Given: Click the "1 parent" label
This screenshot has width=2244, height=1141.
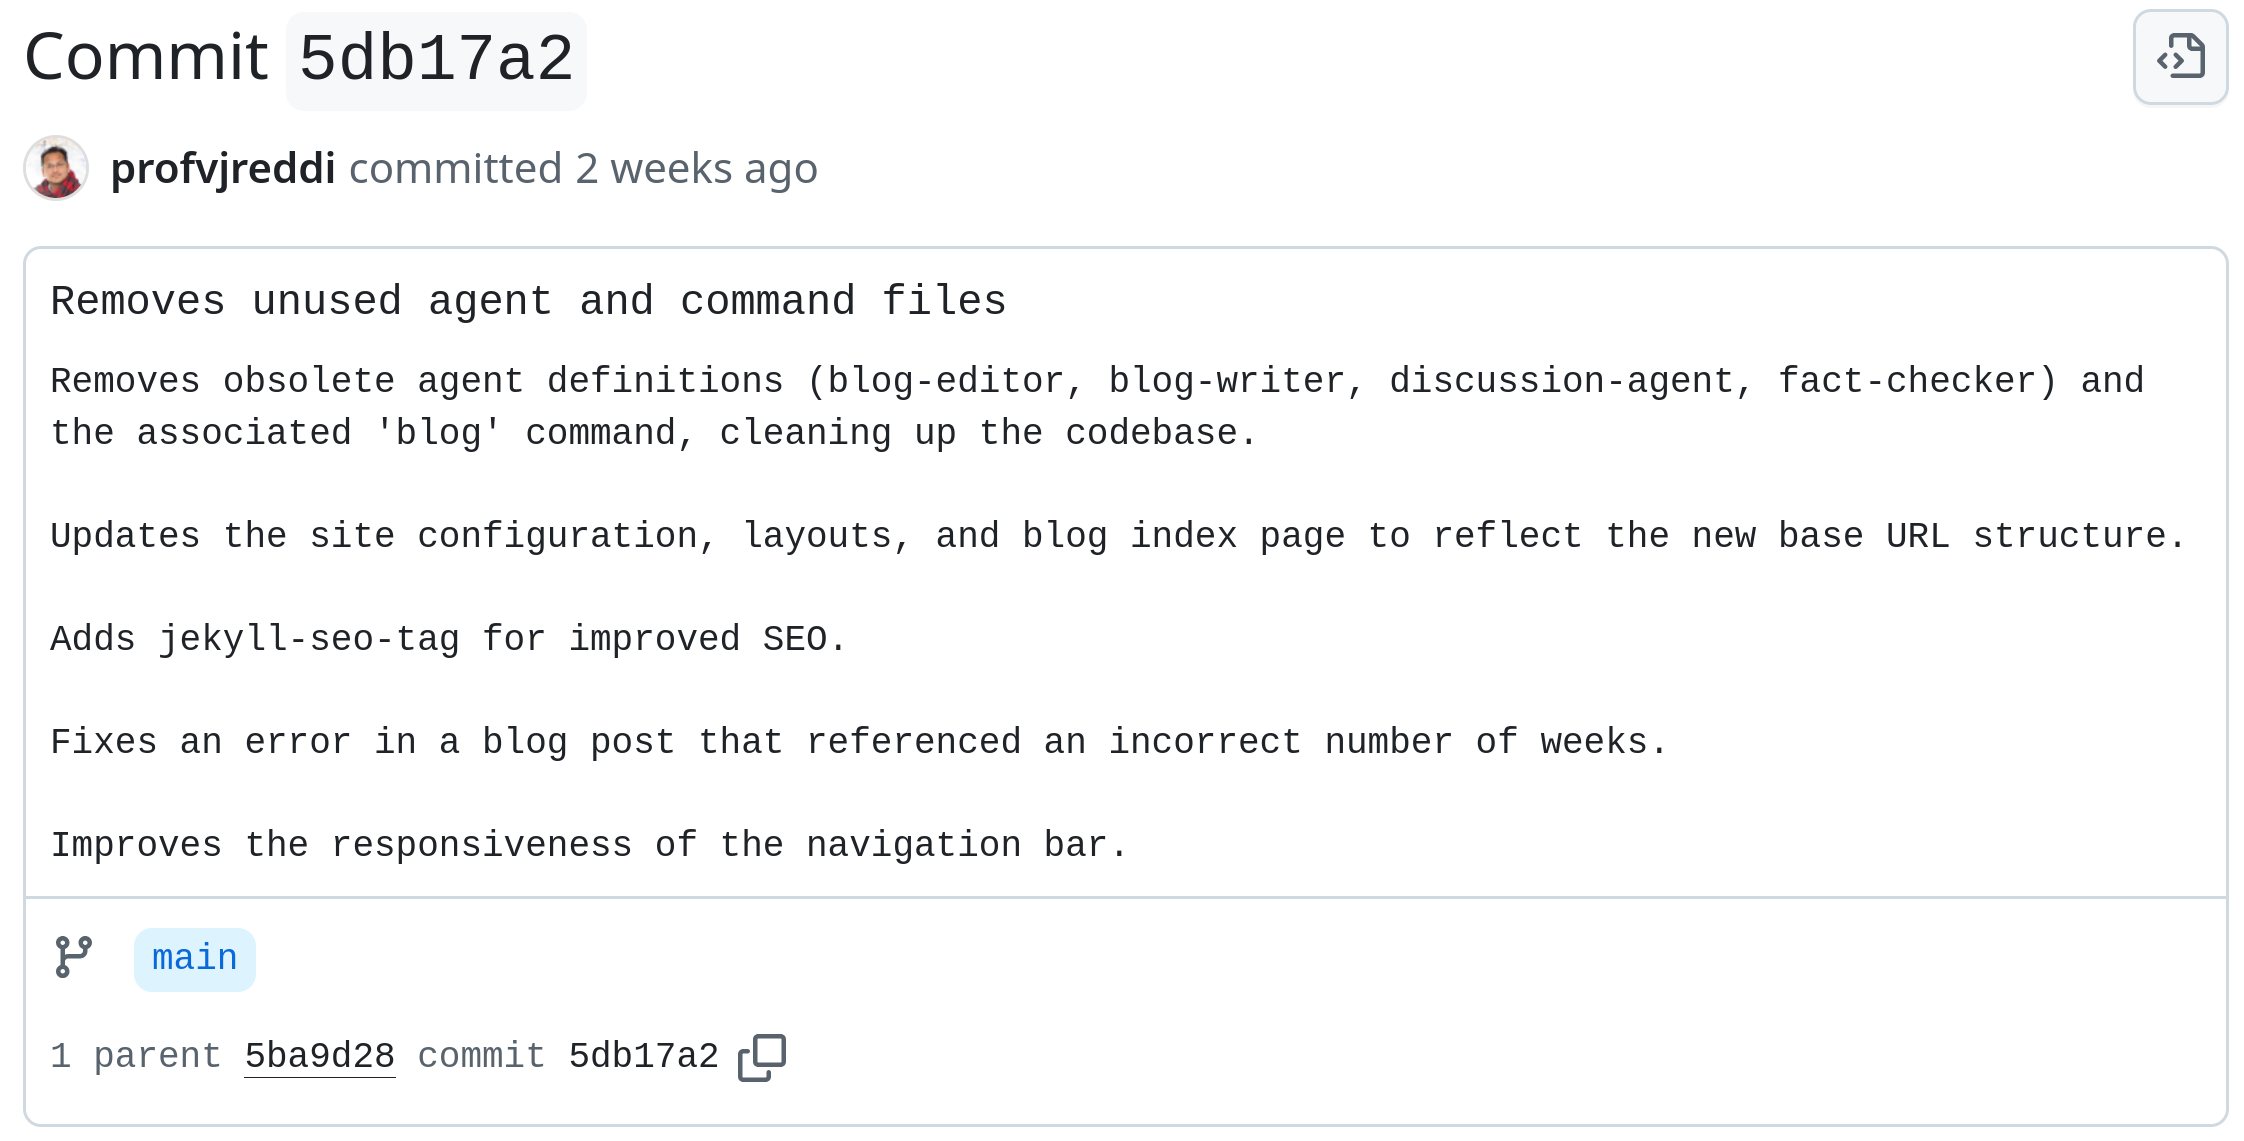Looking at the screenshot, I should click(136, 1057).
